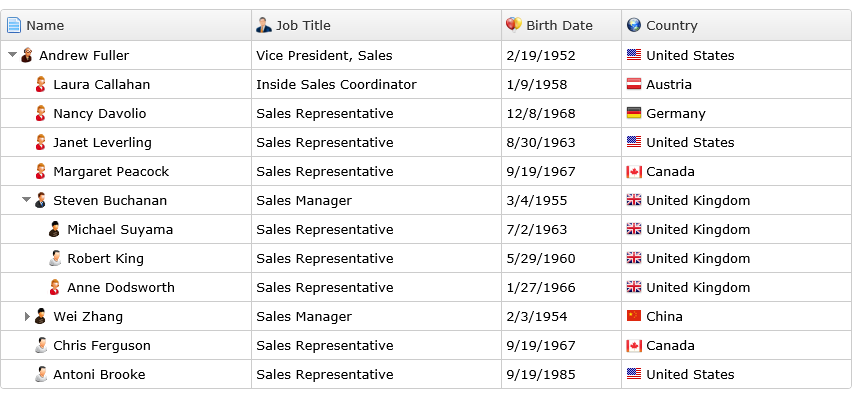Click the document icon in Name header
This screenshot has height=402, width=852.
[x=14, y=25]
